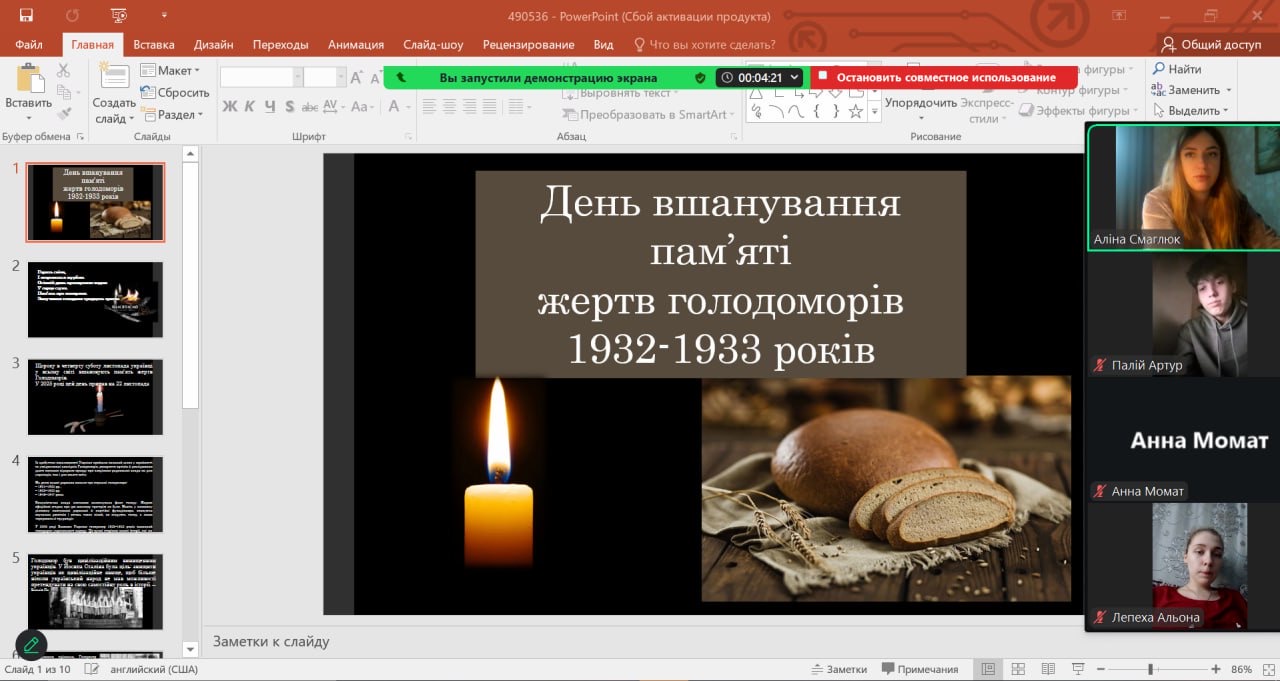This screenshot has height=681, width=1280.
Task: Switch to the Анимация tab
Action: 355,45
